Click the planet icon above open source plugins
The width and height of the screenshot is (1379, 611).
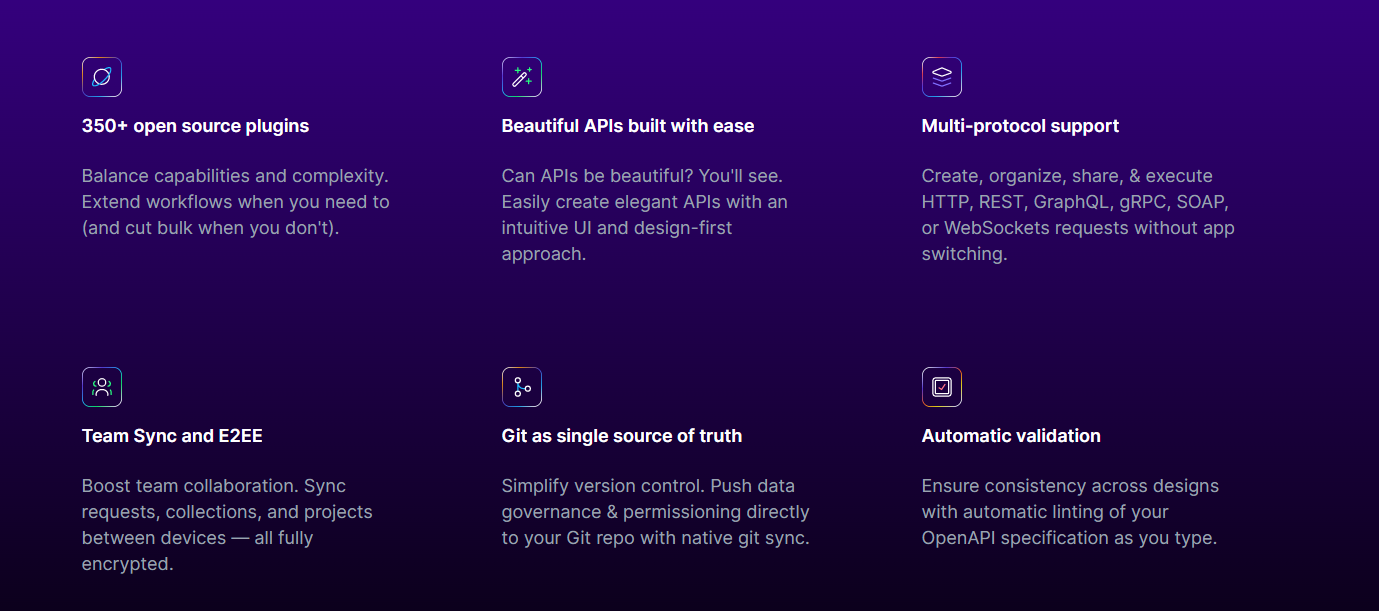click(102, 77)
